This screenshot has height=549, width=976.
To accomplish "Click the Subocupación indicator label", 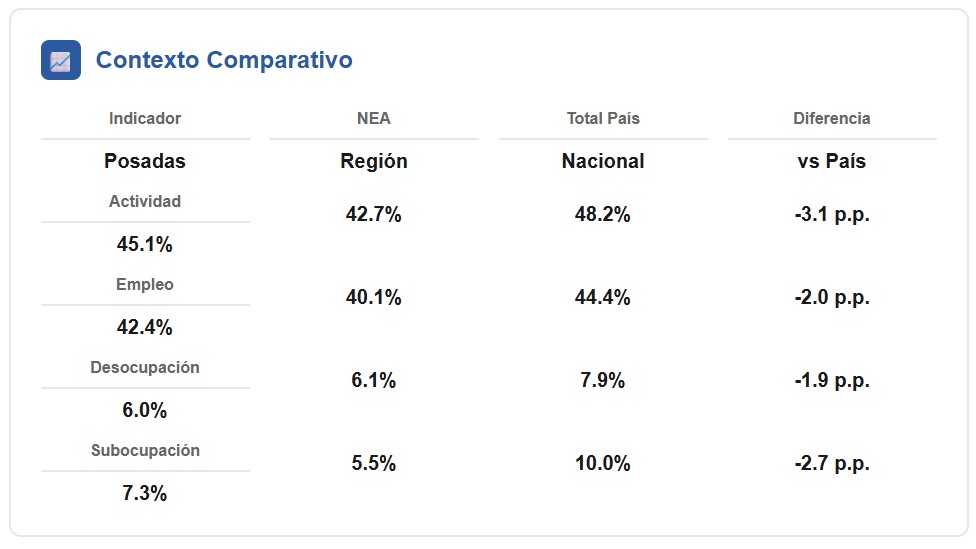I will point(145,450).
